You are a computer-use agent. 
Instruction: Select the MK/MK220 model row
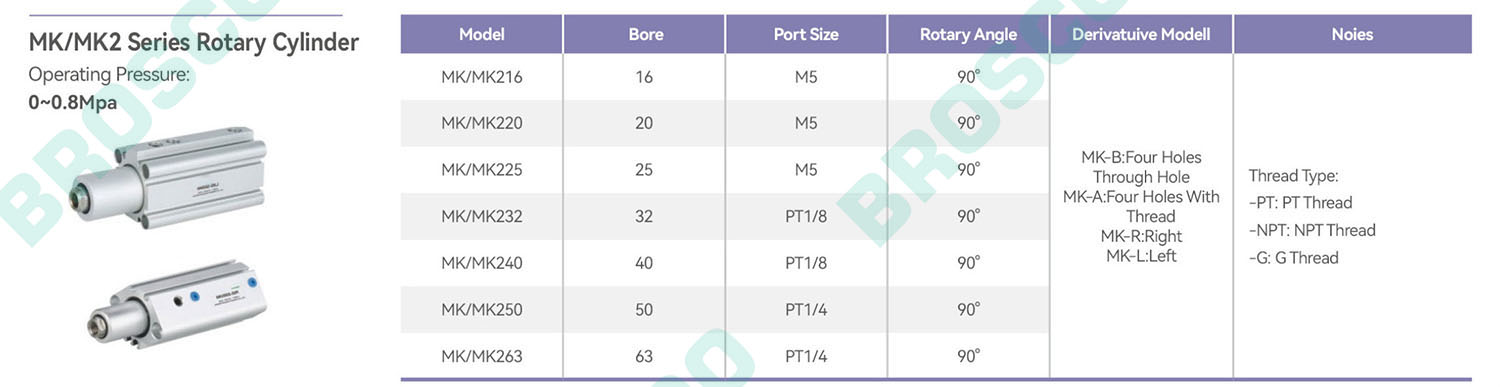tap(725, 123)
